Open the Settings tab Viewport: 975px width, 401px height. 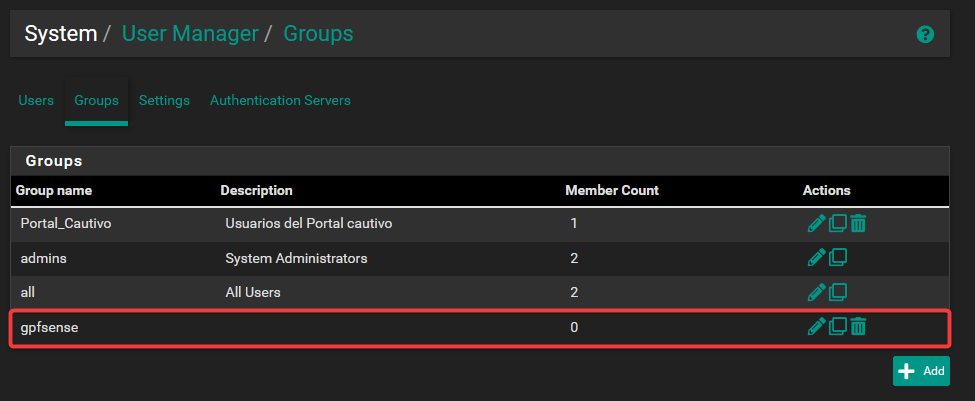click(x=164, y=101)
